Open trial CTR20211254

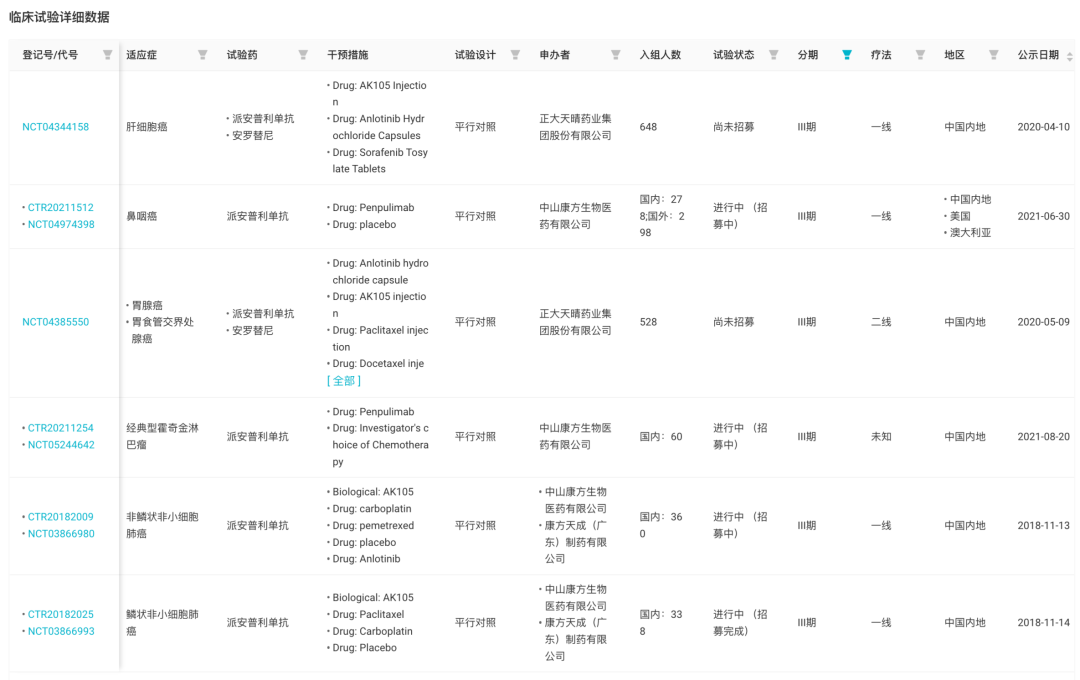coord(61,428)
